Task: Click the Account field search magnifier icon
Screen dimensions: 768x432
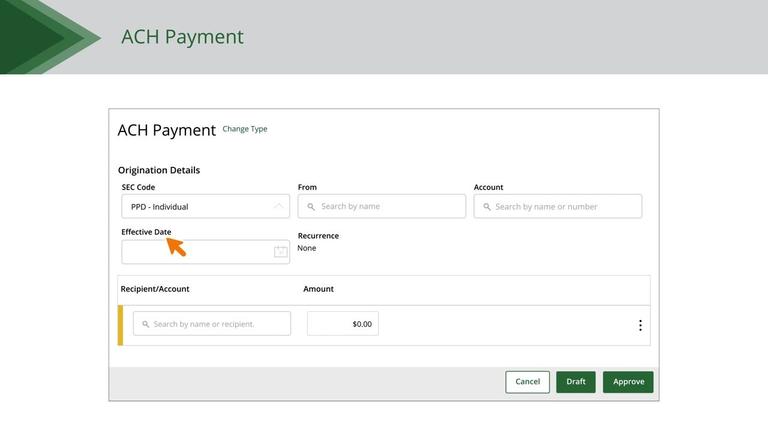Action: coord(486,207)
